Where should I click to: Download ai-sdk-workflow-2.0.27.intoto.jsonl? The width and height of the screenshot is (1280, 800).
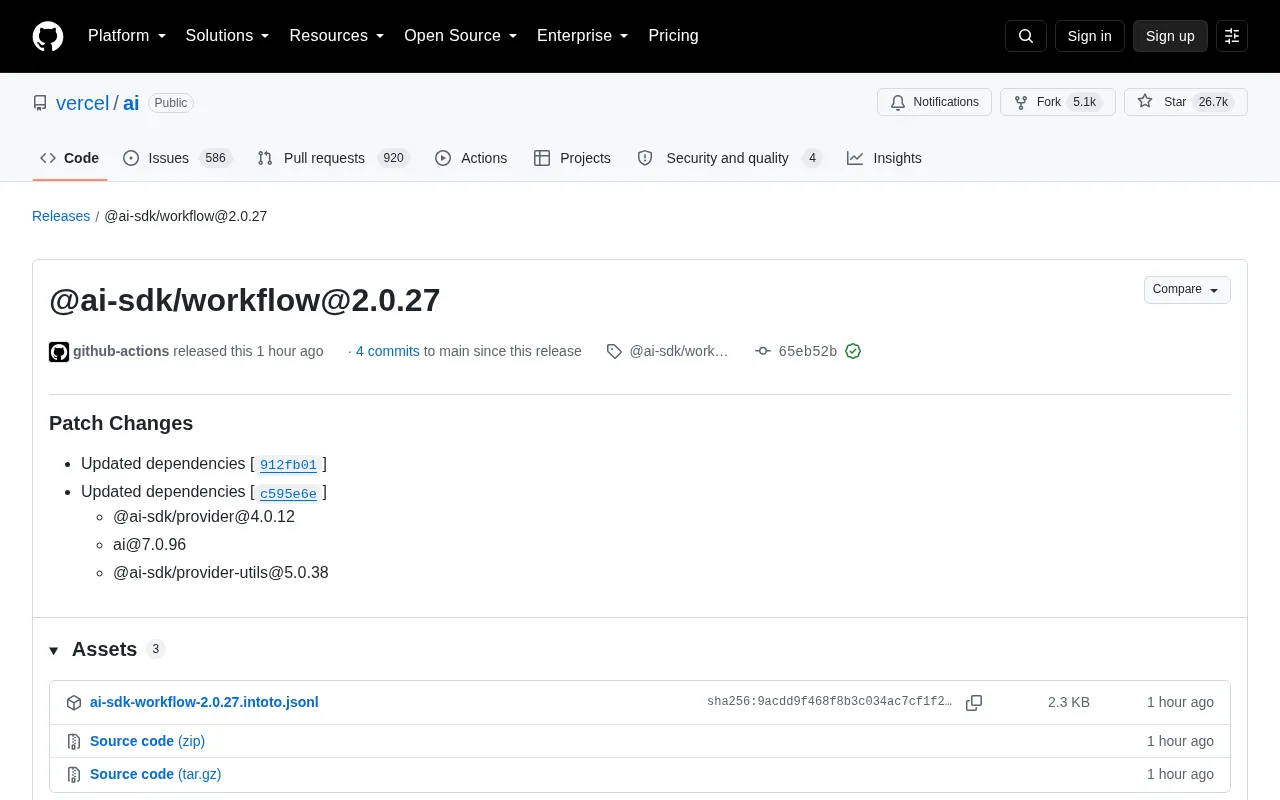[x=204, y=703]
